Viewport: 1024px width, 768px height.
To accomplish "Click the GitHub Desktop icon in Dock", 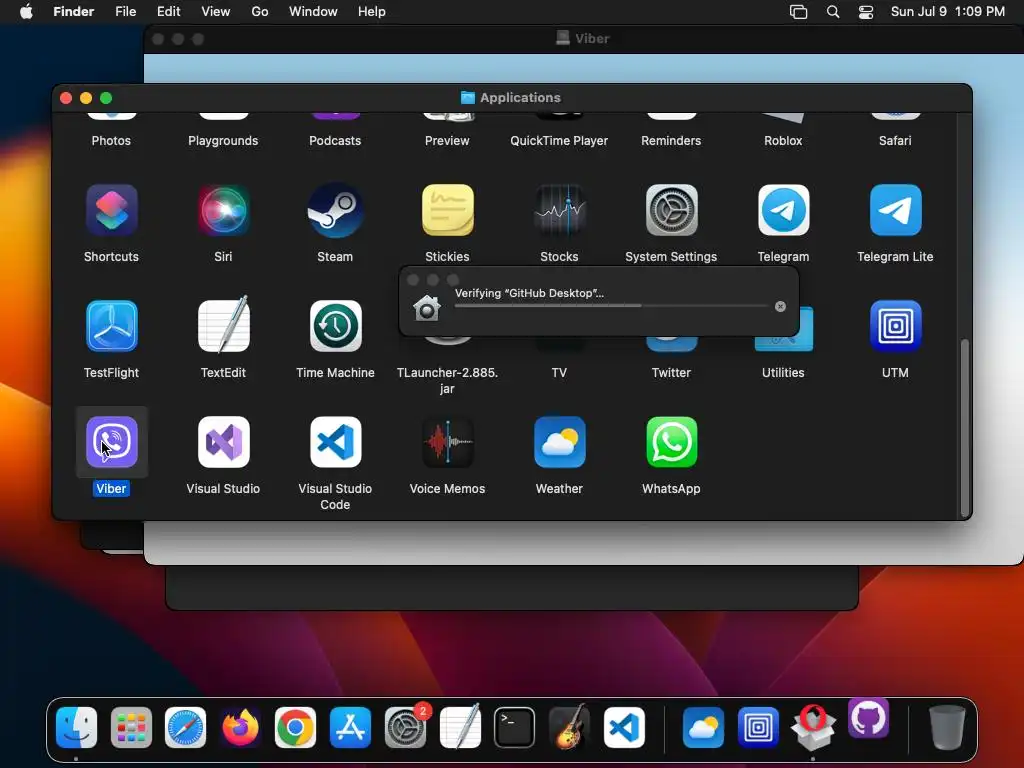I will click(x=868, y=718).
